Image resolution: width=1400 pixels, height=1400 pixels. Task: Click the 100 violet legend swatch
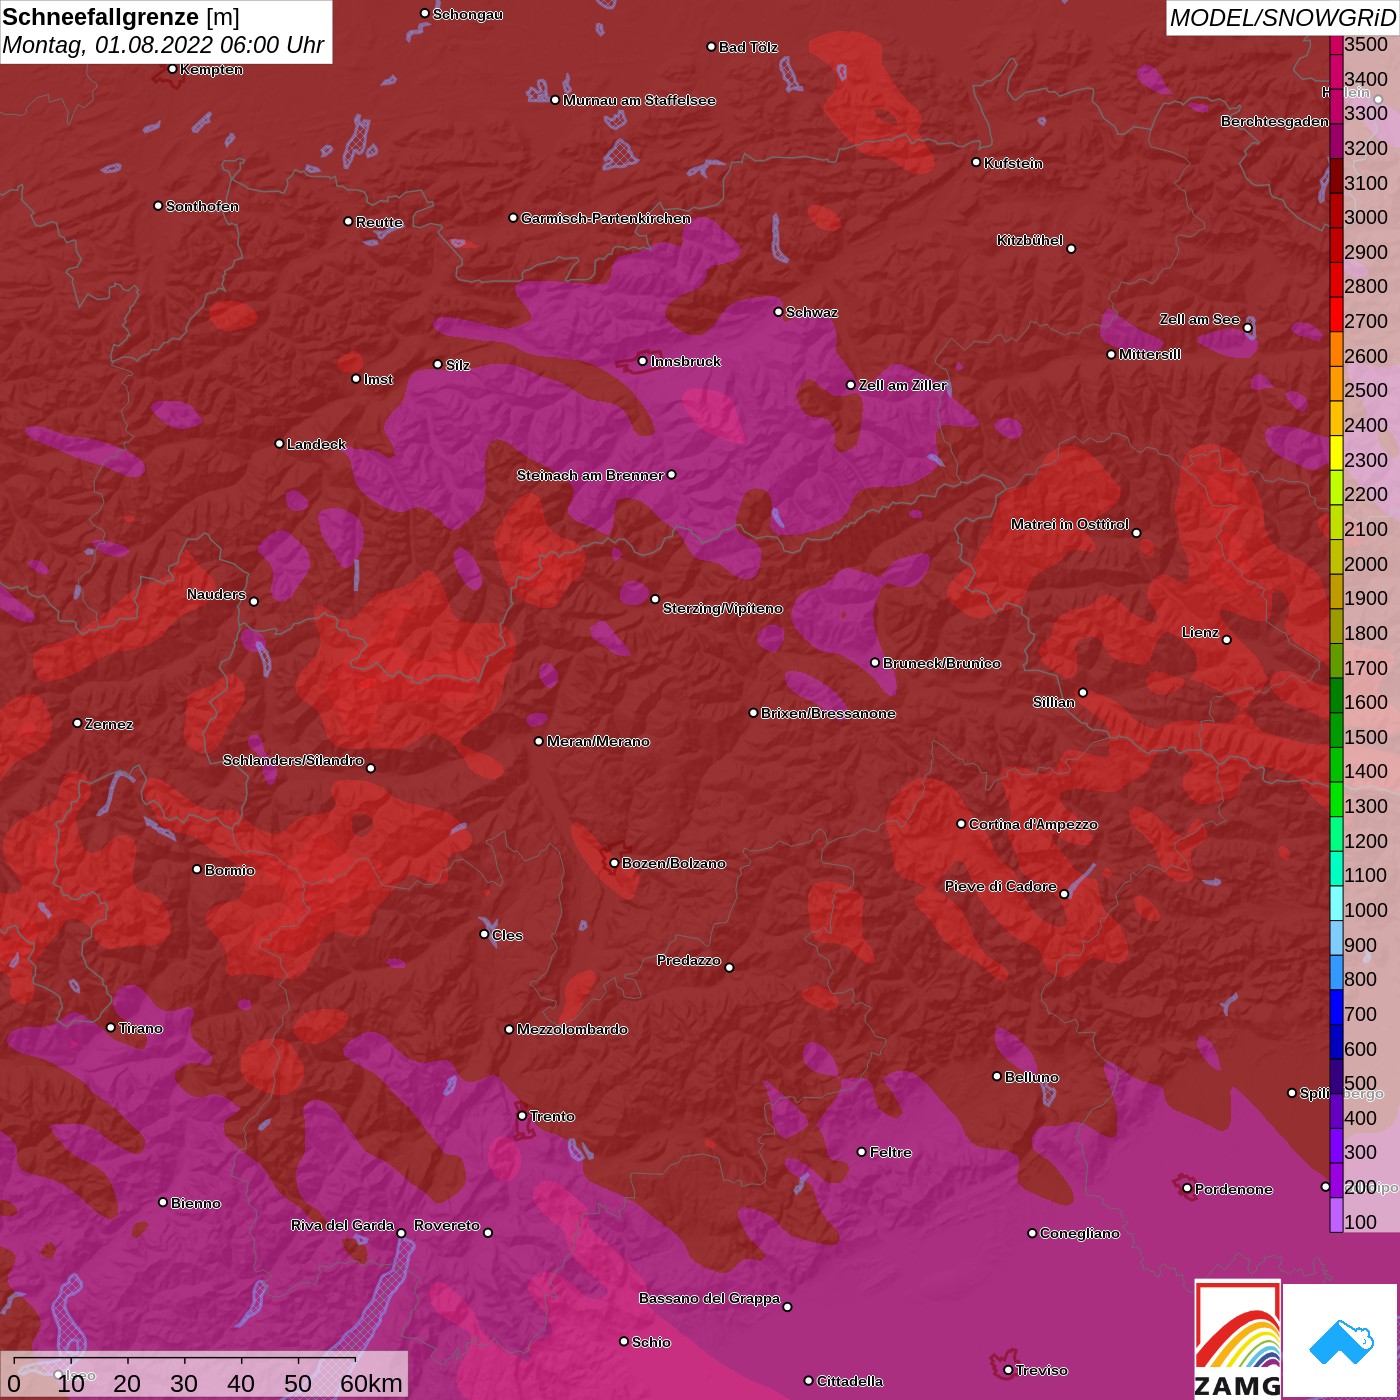(1336, 1214)
